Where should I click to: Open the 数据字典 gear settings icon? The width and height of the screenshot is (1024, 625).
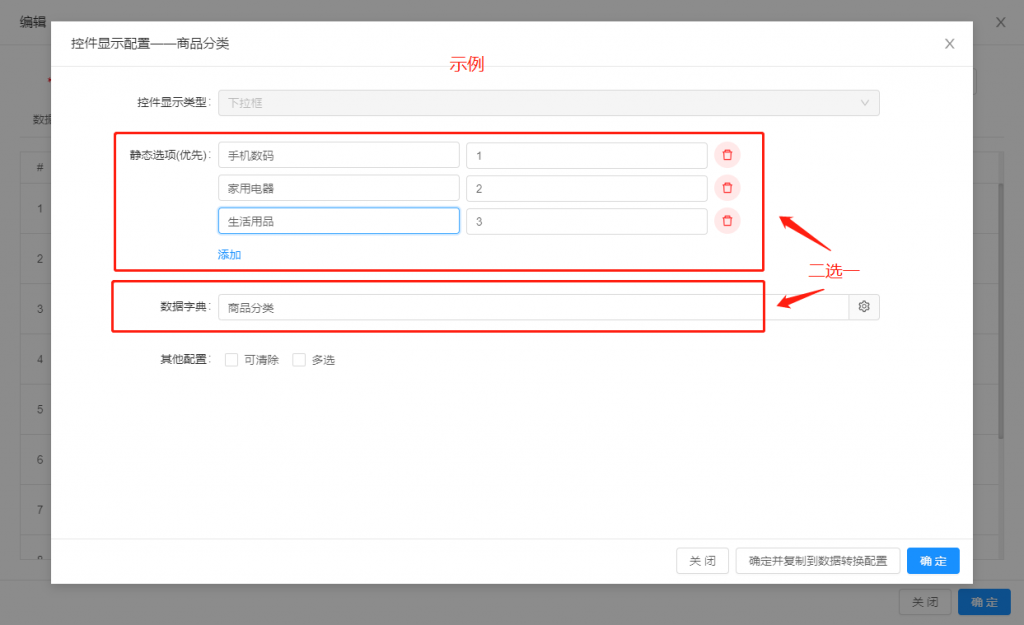pyautogui.click(x=864, y=307)
